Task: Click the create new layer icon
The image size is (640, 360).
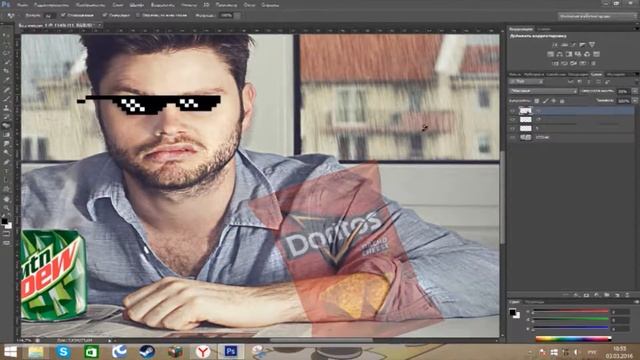Action: click(x=617, y=295)
